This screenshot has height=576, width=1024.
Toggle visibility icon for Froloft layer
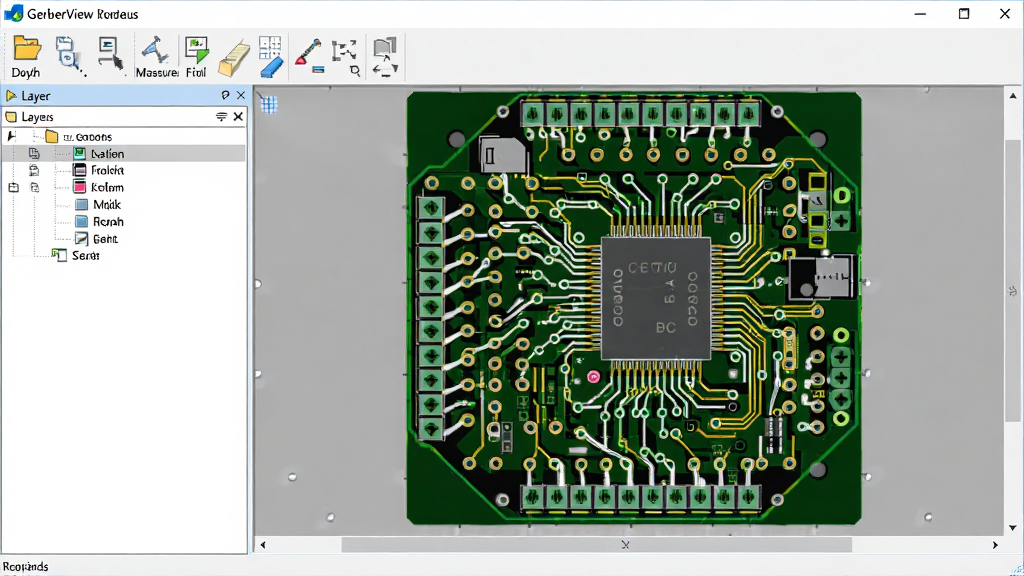pyautogui.click(x=34, y=170)
